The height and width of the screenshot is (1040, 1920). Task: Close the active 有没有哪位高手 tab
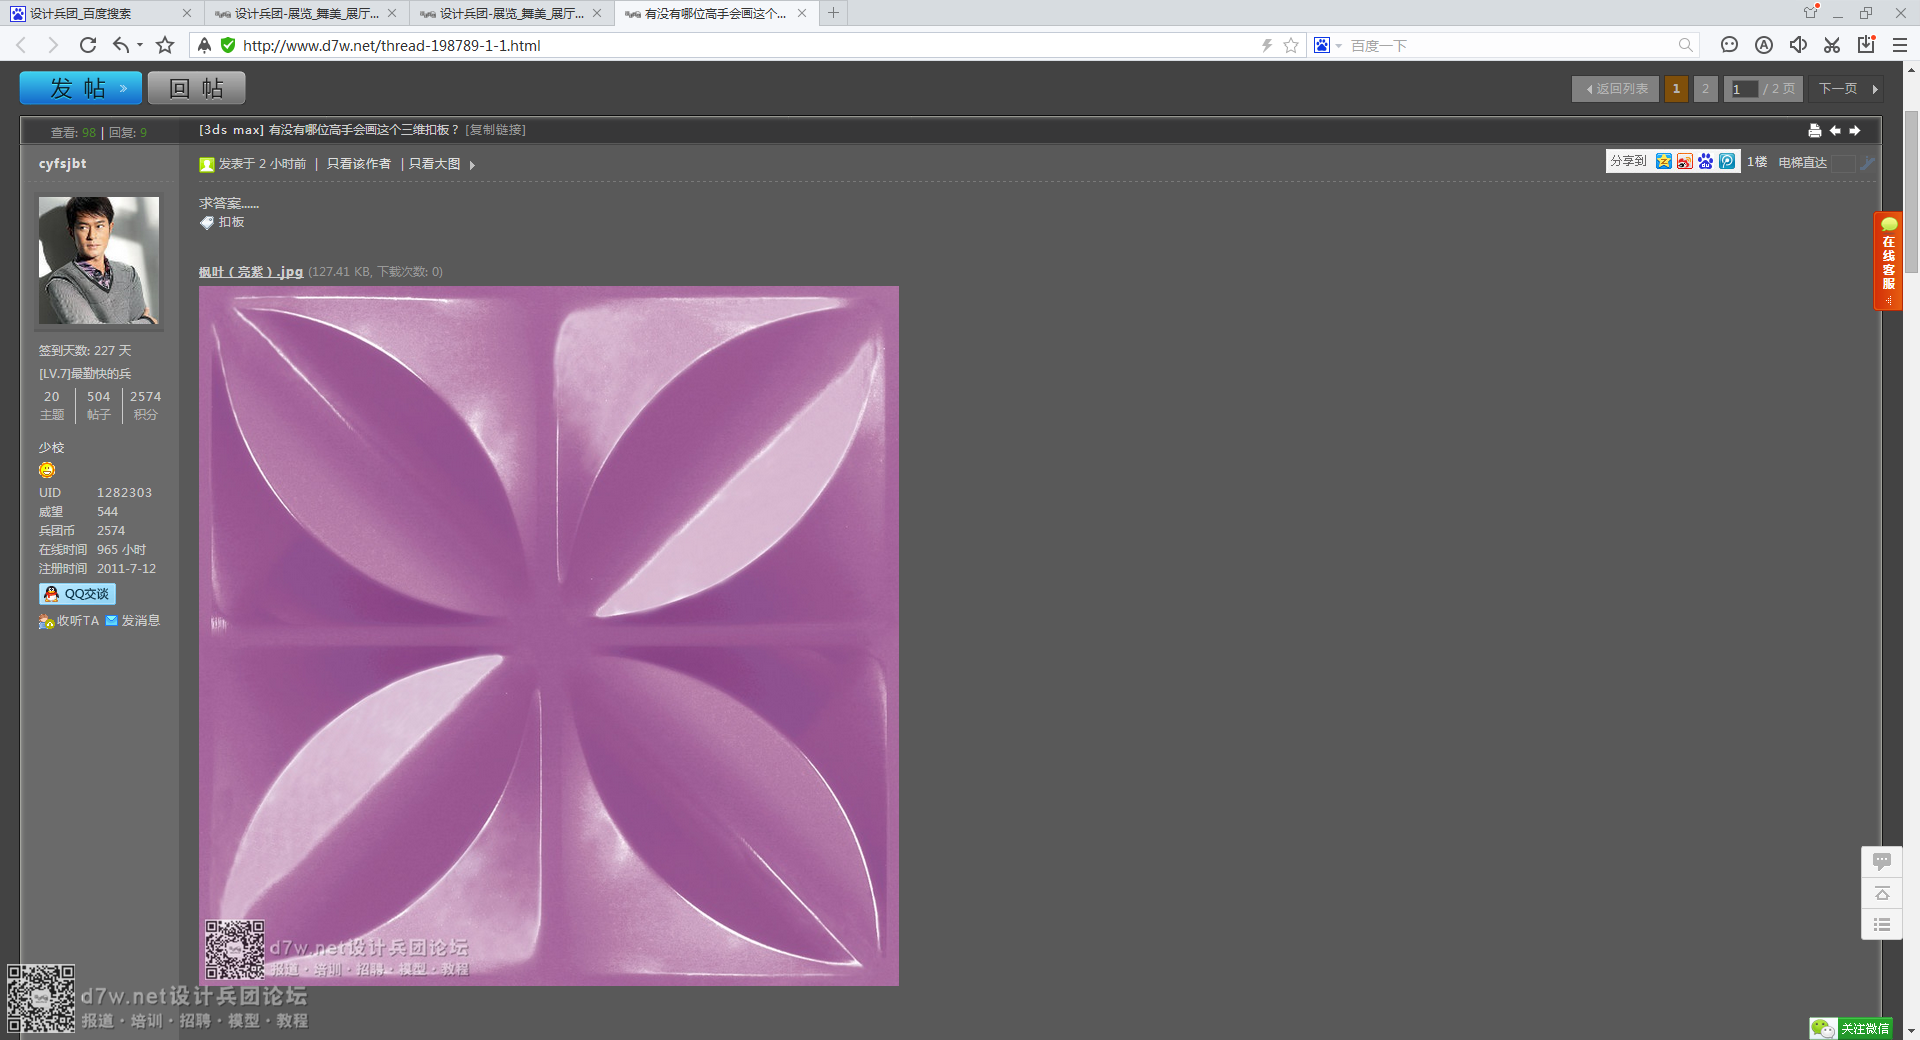point(802,13)
